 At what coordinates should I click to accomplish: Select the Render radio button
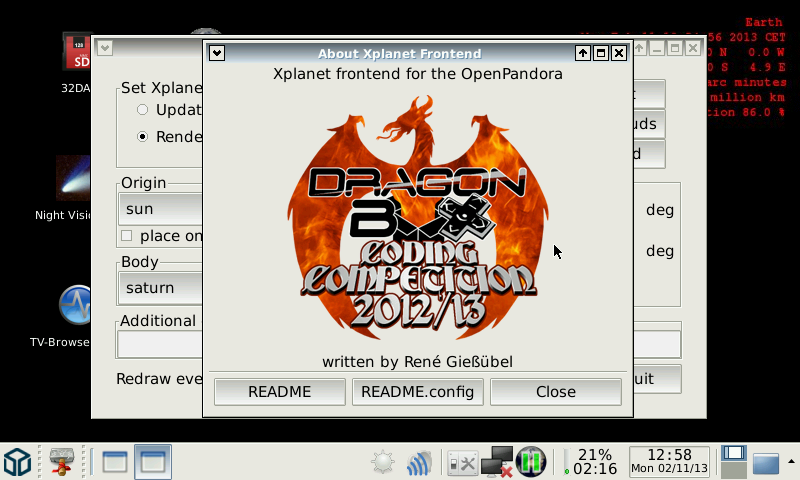[143, 136]
